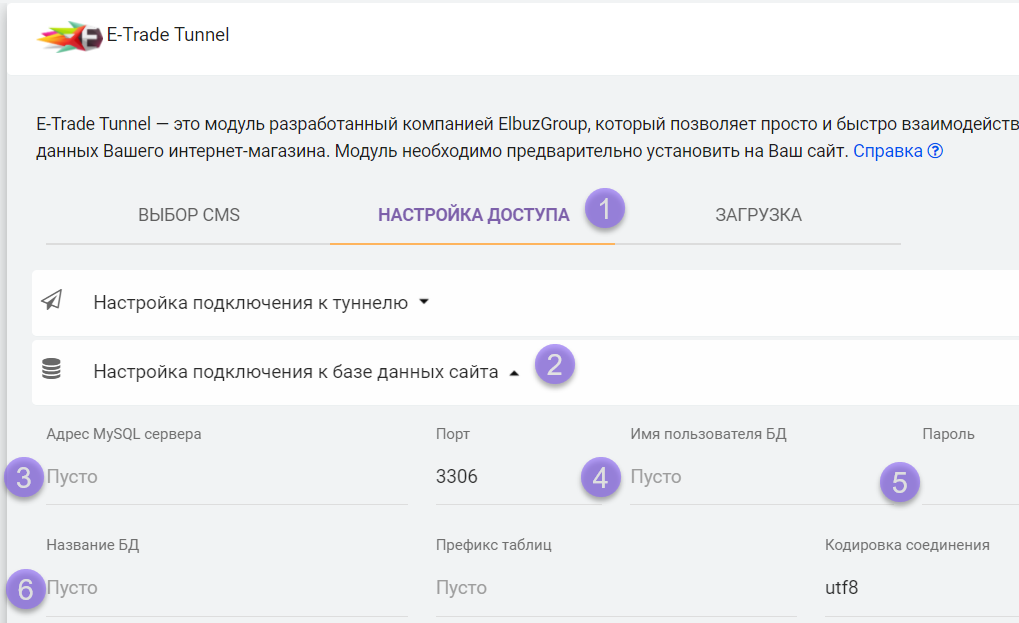Click the paper plane tunnel icon
This screenshot has width=1019, height=623.
(x=52, y=301)
